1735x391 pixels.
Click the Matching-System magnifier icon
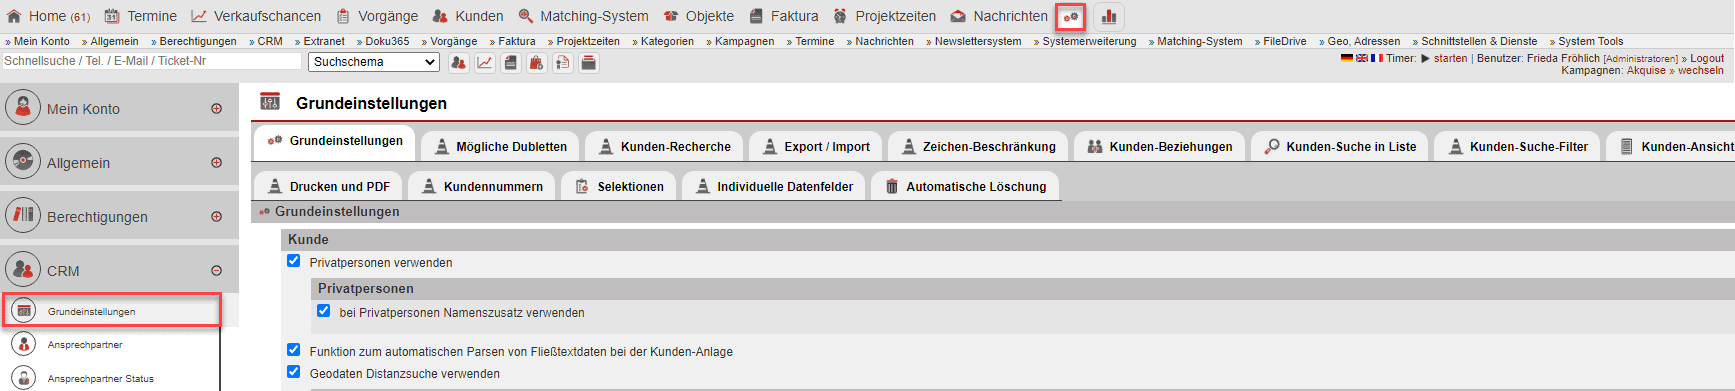pyautogui.click(x=526, y=16)
